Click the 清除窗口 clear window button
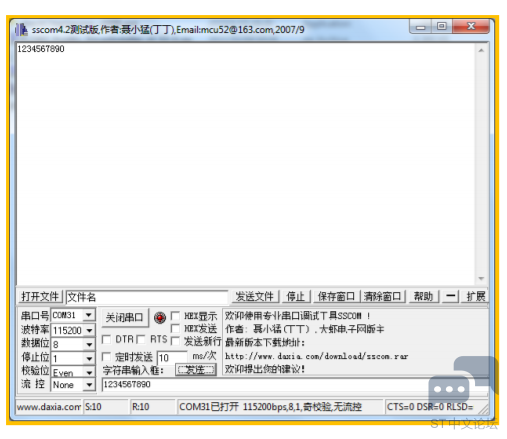 click(x=383, y=296)
